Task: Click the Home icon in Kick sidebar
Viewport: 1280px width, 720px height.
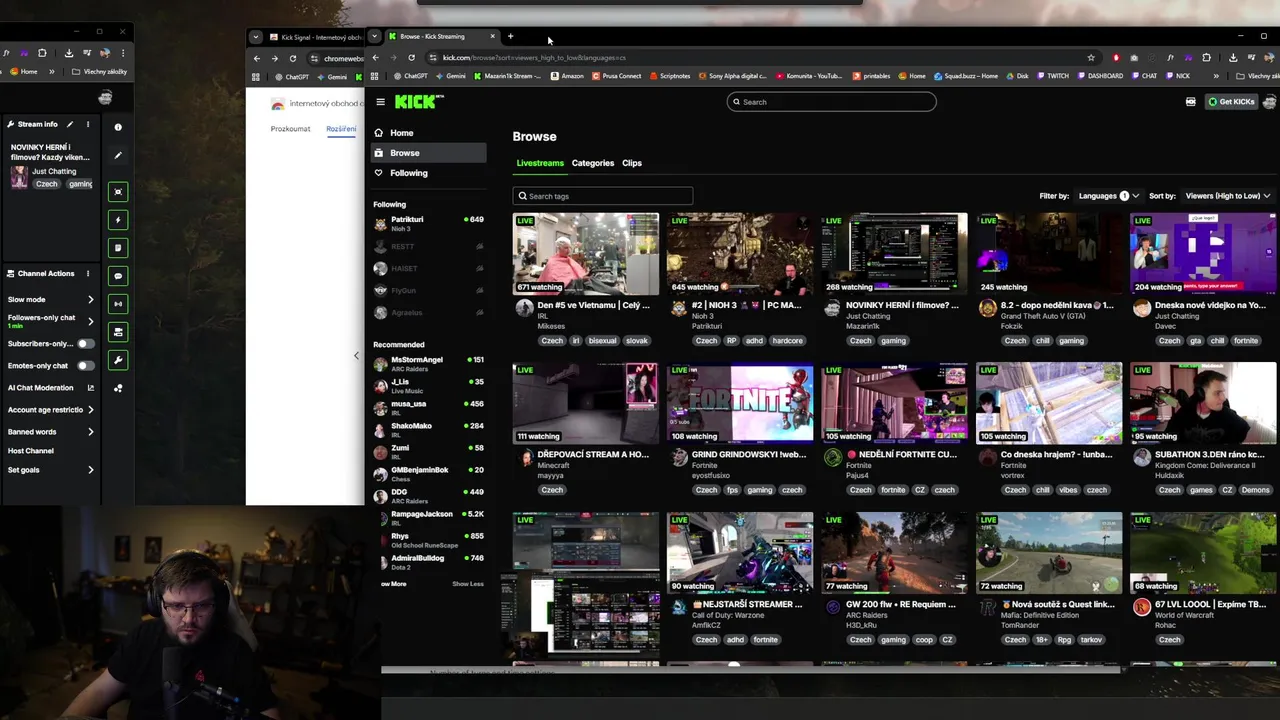Action: (378, 133)
